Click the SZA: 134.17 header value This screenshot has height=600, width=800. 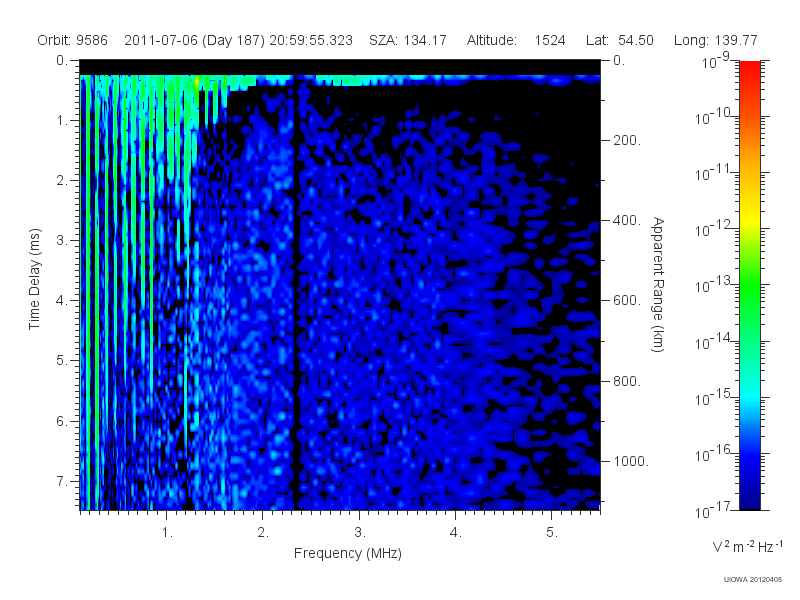[x=408, y=40]
